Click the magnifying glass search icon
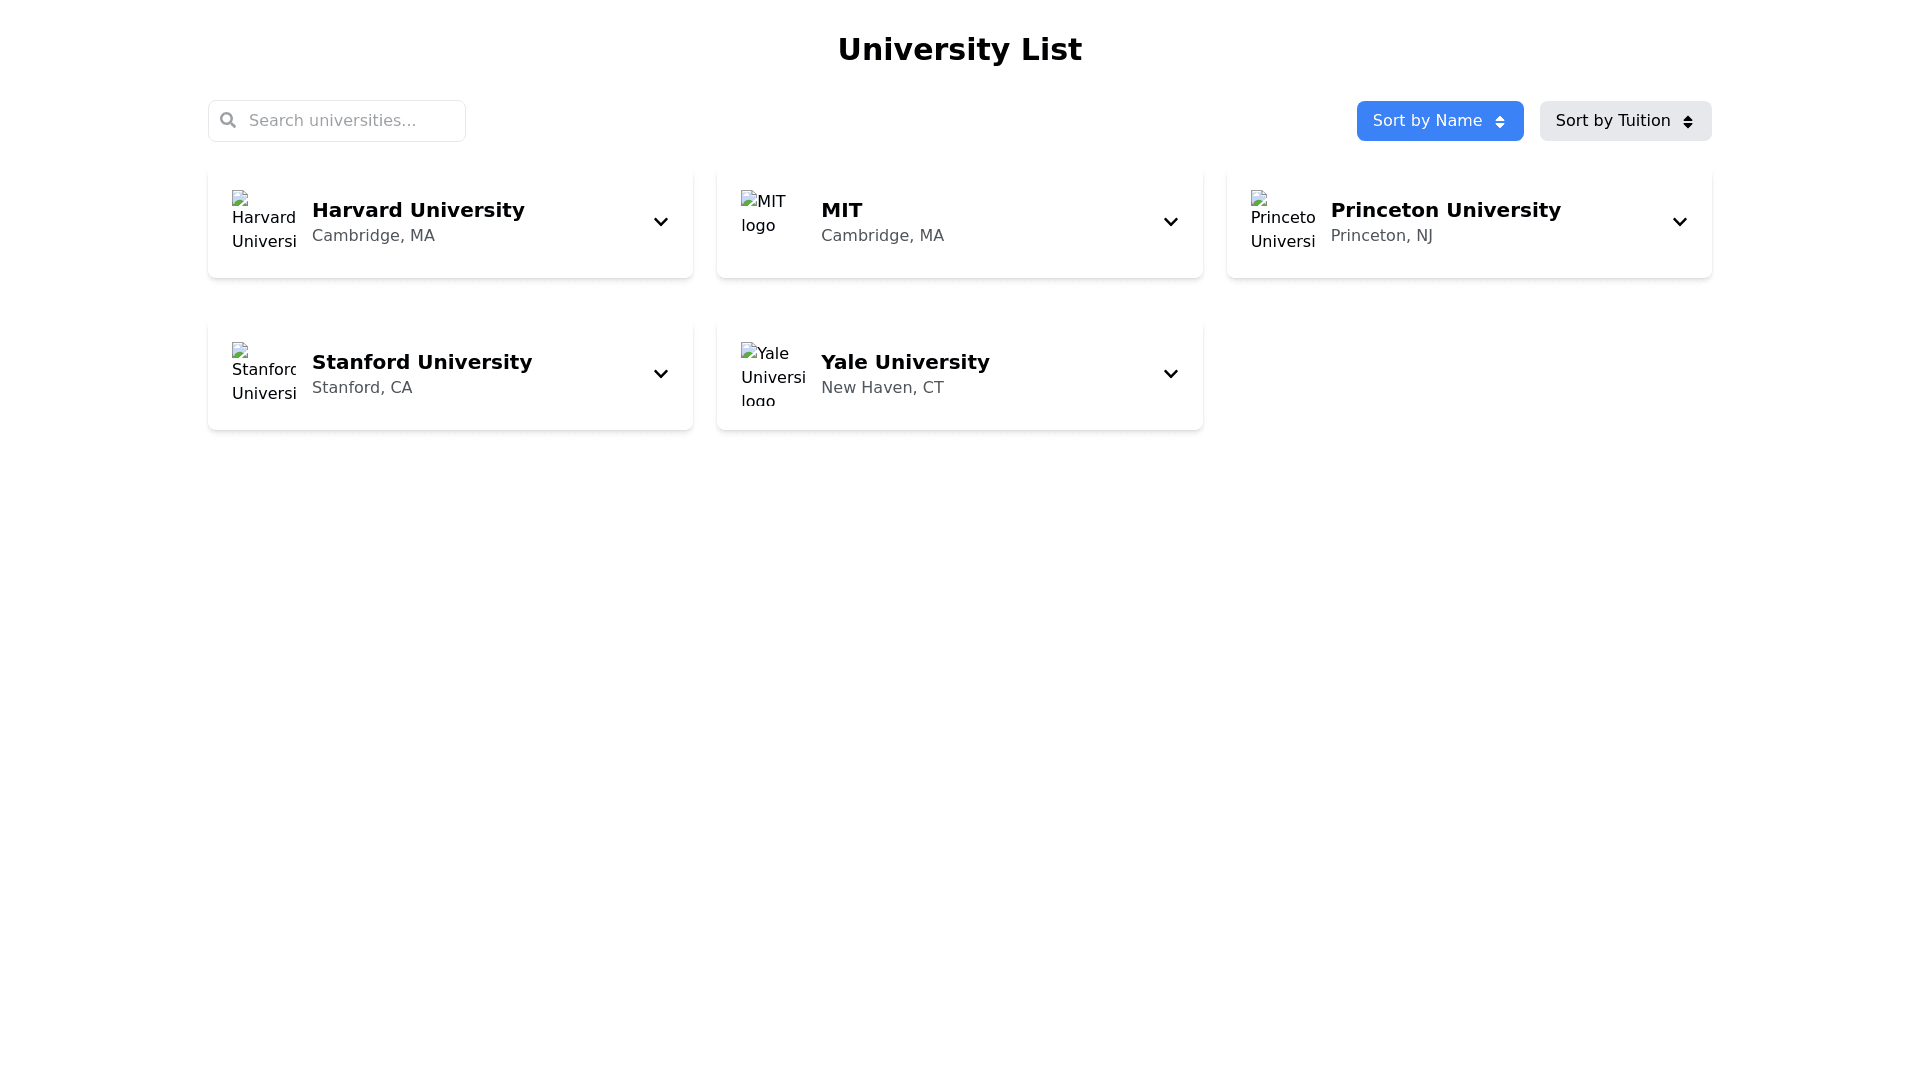This screenshot has height=1080, width=1920. click(228, 120)
